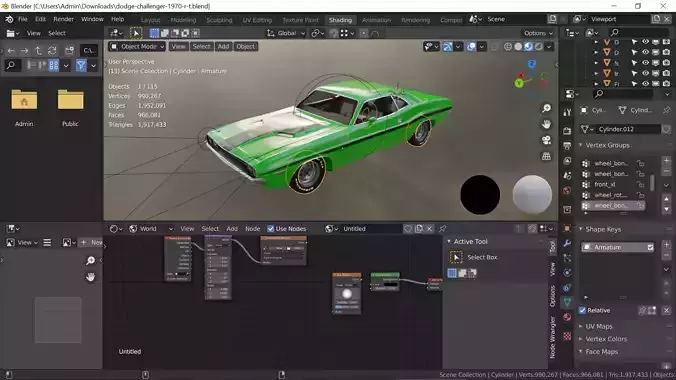This screenshot has height=380, width=676.
Task: Open the overlays dropdown arrow
Action: coord(482,47)
